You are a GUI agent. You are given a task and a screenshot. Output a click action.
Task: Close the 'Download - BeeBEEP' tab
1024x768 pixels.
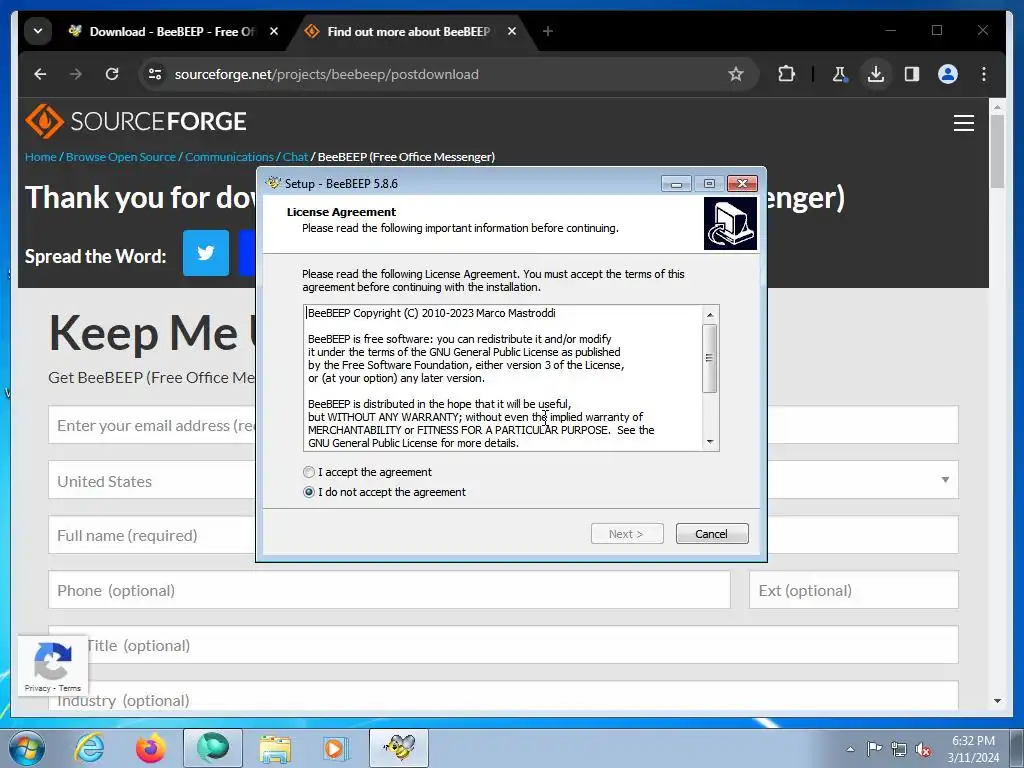pyautogui.click(x=274, y=31)
